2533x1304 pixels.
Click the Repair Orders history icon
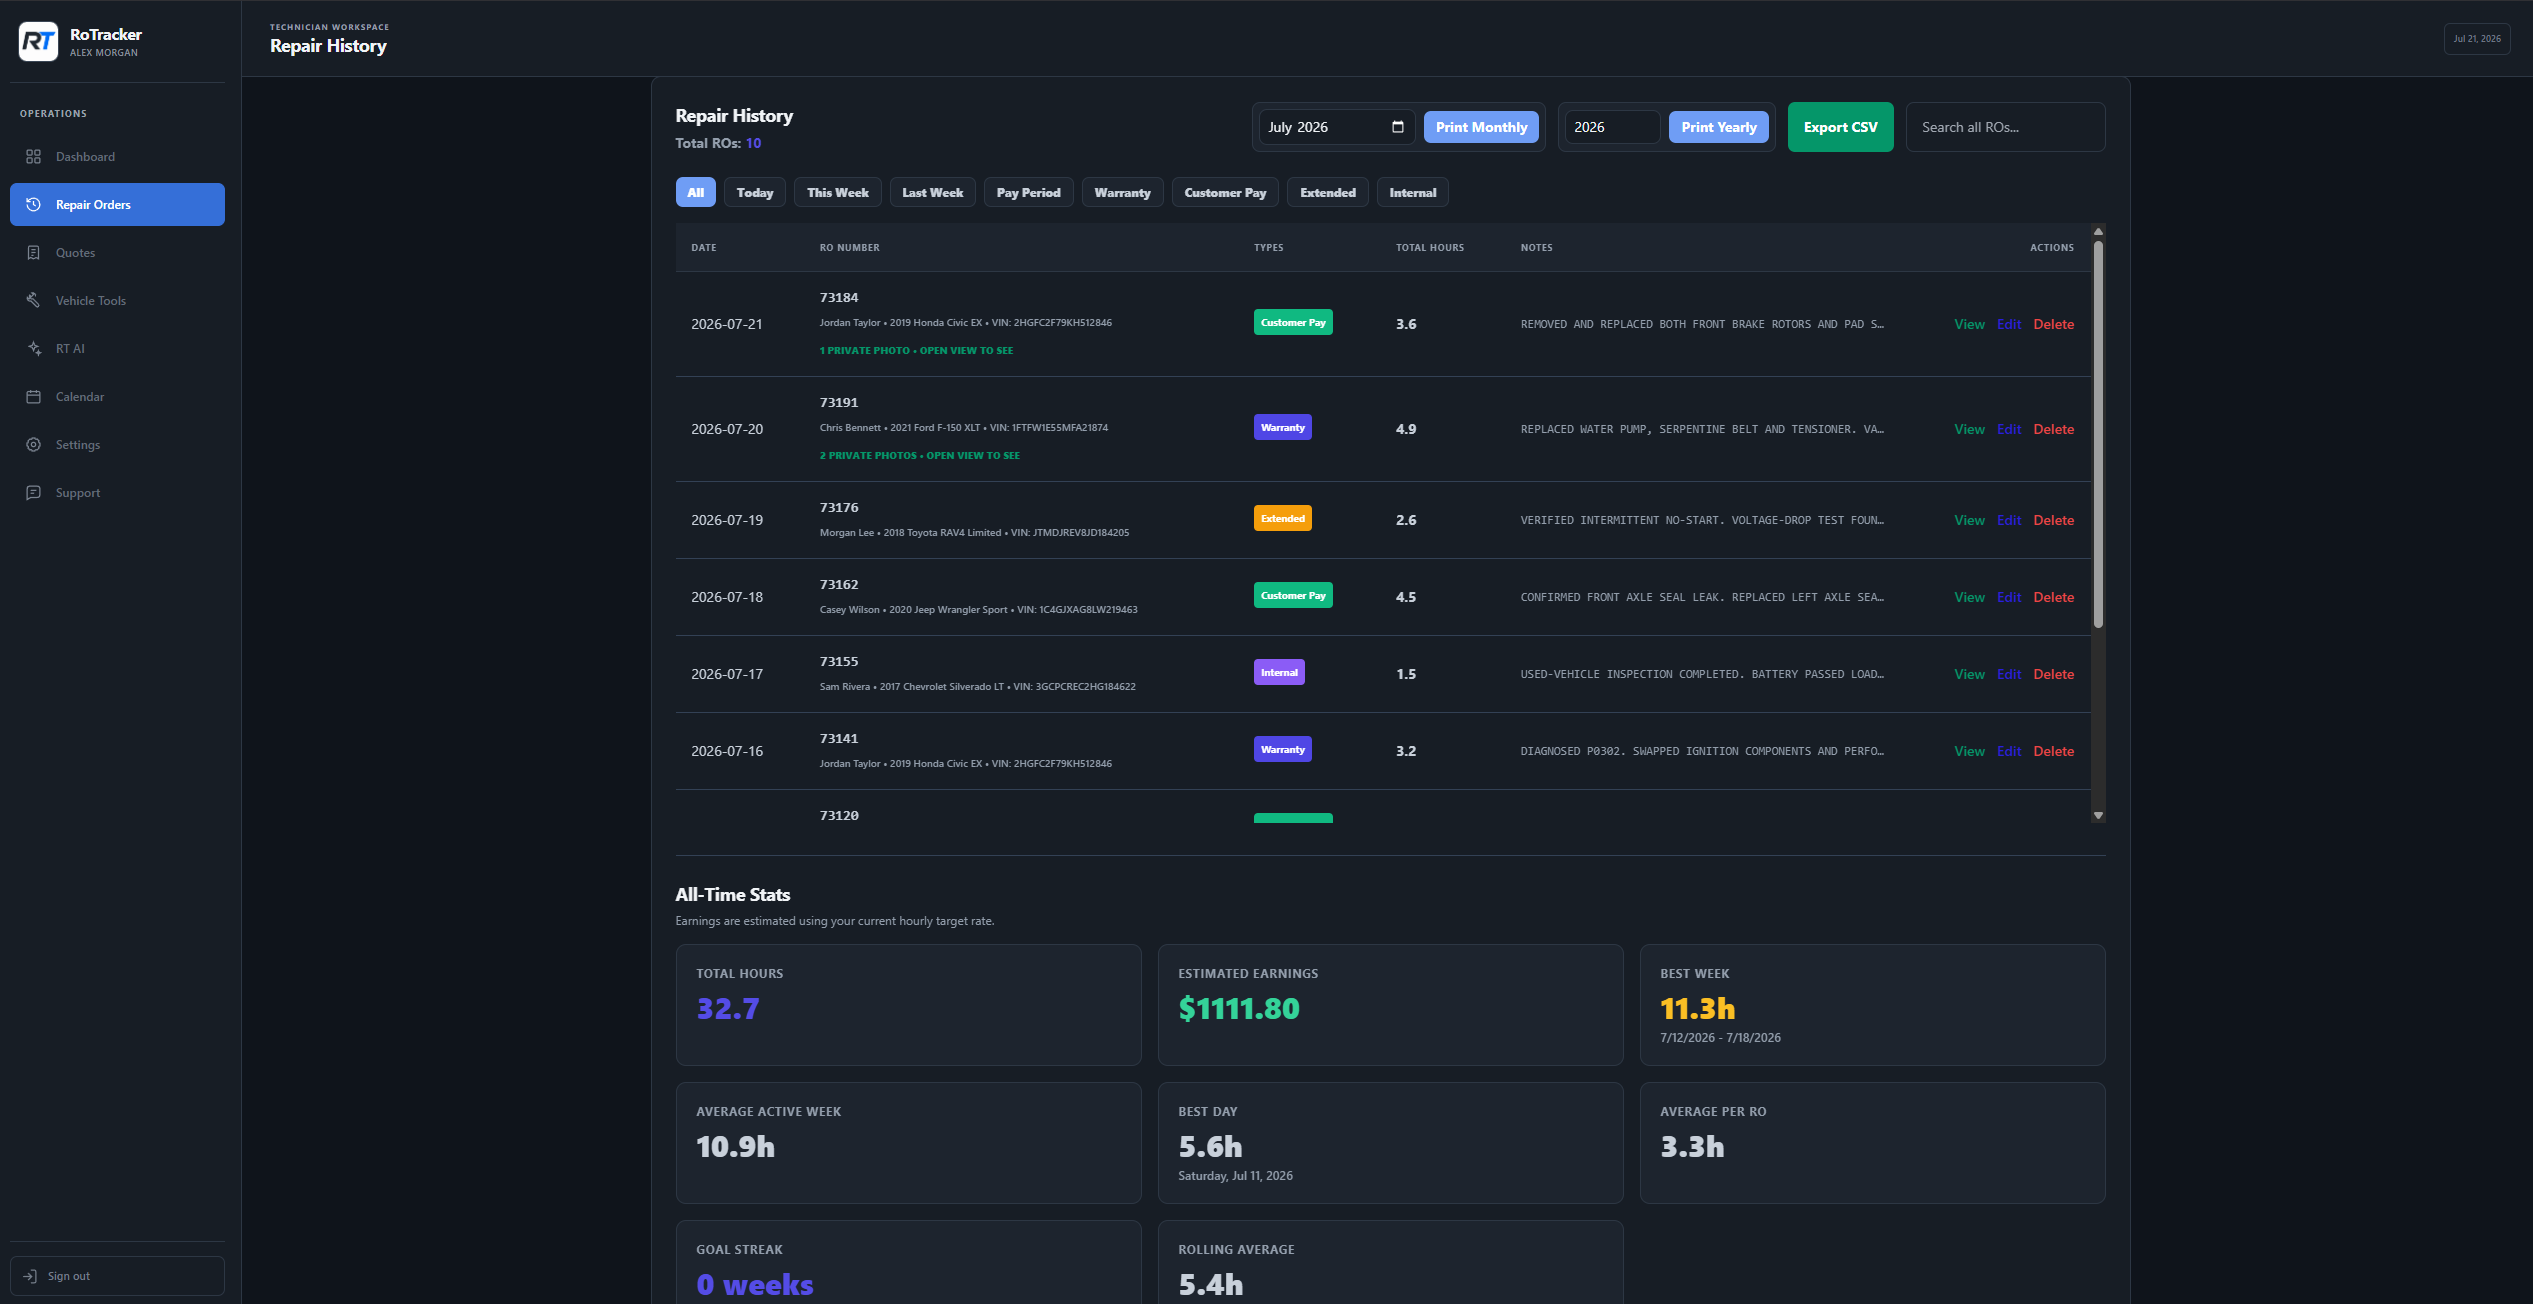click(x=33, y=205)
